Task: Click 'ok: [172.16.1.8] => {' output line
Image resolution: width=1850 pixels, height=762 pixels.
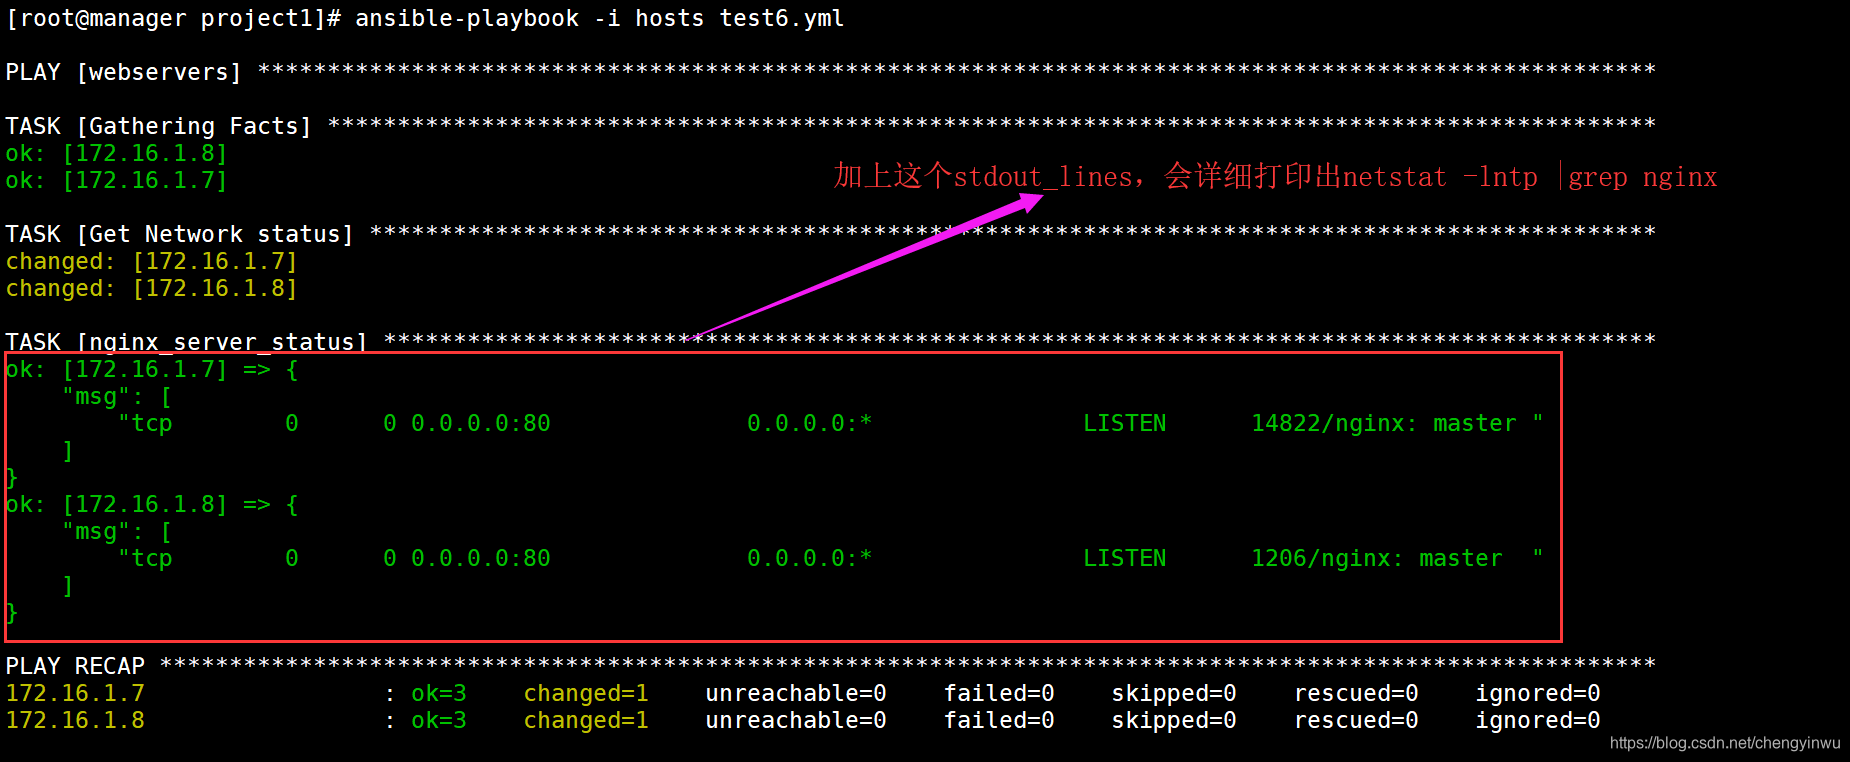Action: (151, 505)
